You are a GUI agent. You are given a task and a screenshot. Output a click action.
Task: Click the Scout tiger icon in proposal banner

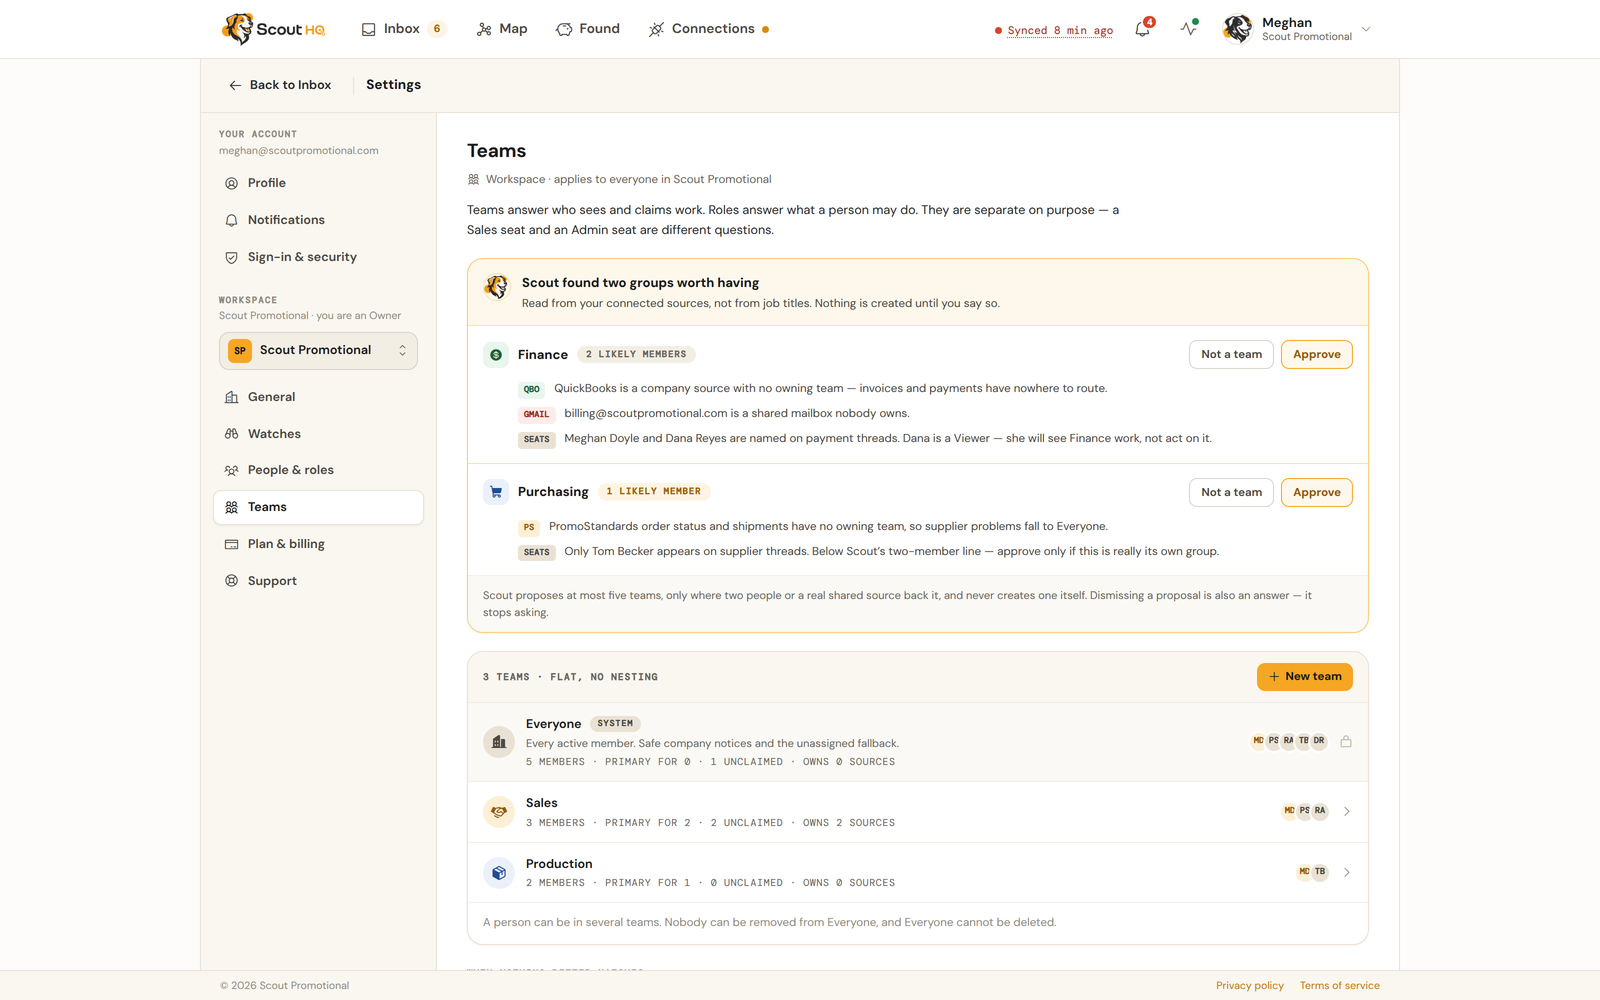[497, 287]
